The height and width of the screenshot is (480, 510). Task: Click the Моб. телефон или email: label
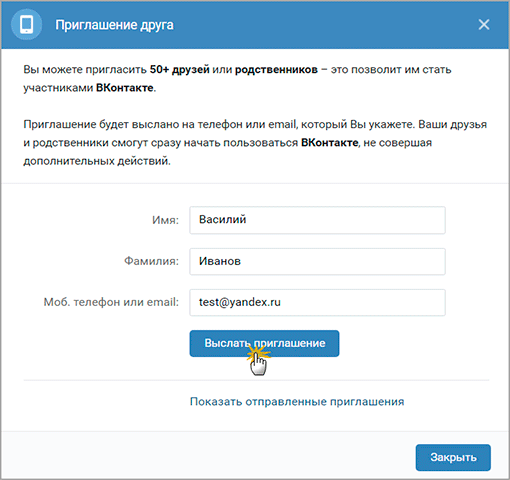pos(111,302)
